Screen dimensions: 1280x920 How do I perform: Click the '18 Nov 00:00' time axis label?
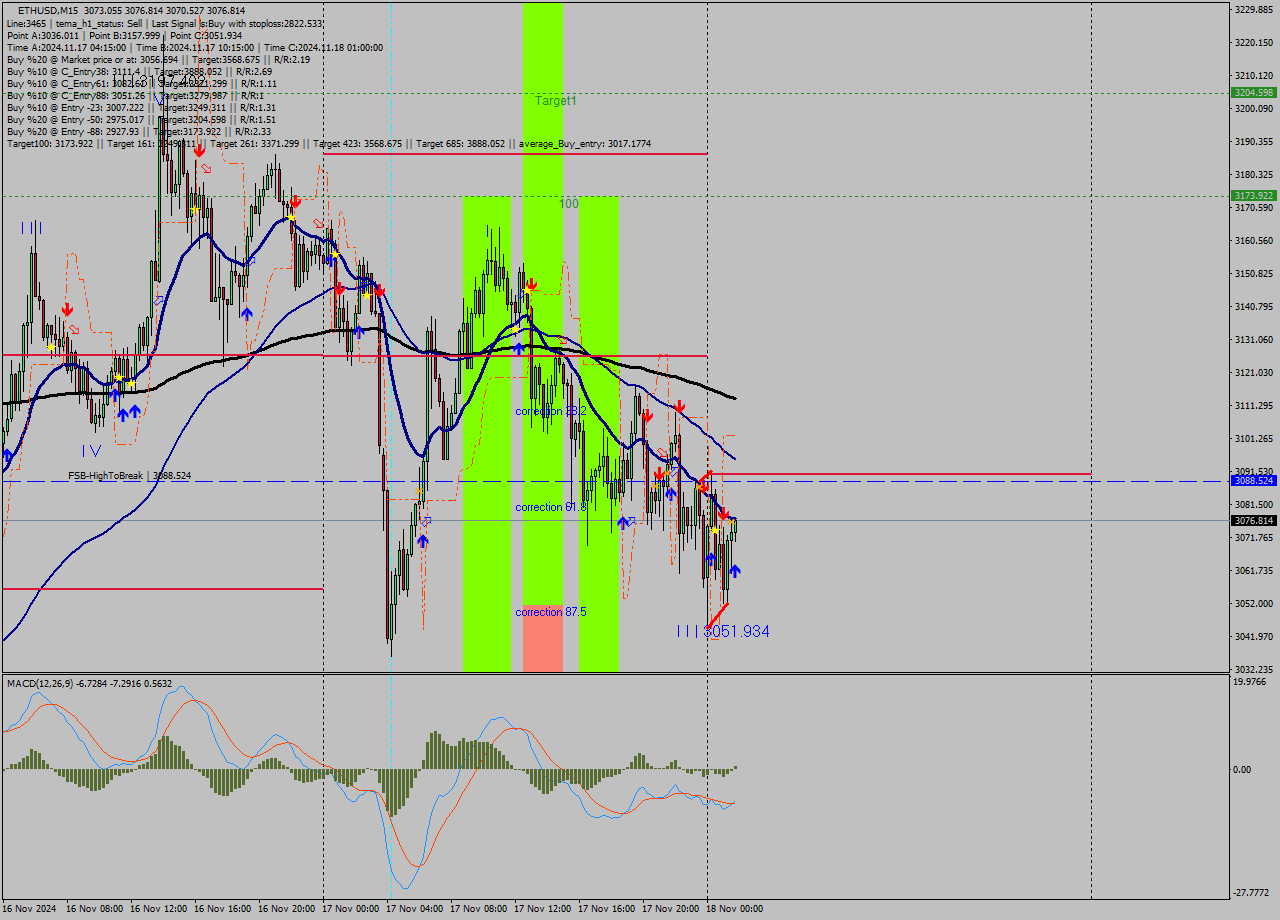pyautogui.click(x=735, y=909)
